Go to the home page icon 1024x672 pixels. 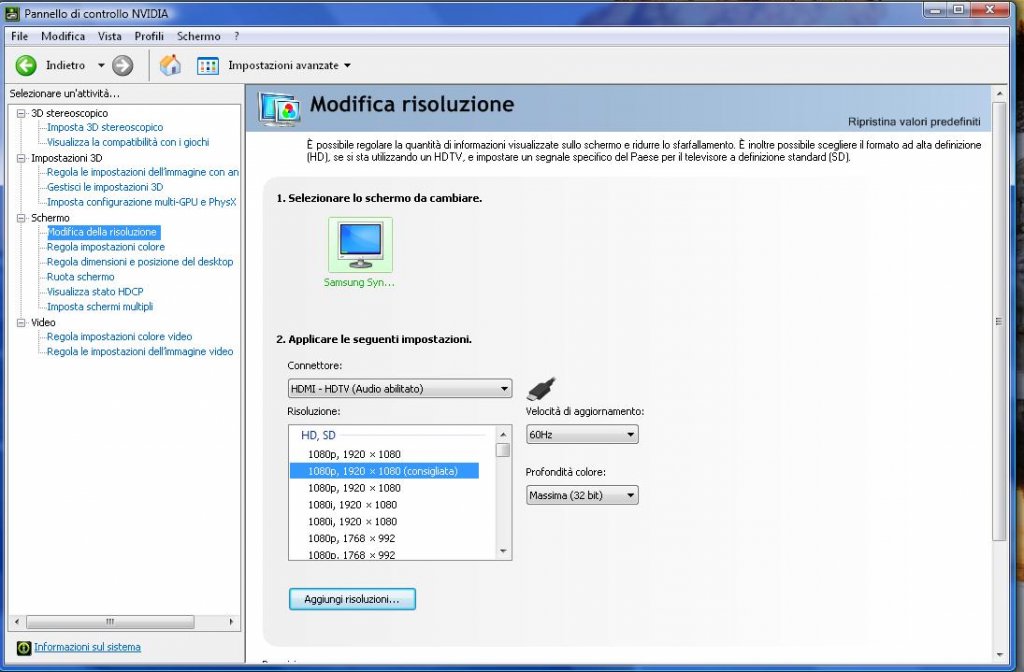click(x=170, y=65)
